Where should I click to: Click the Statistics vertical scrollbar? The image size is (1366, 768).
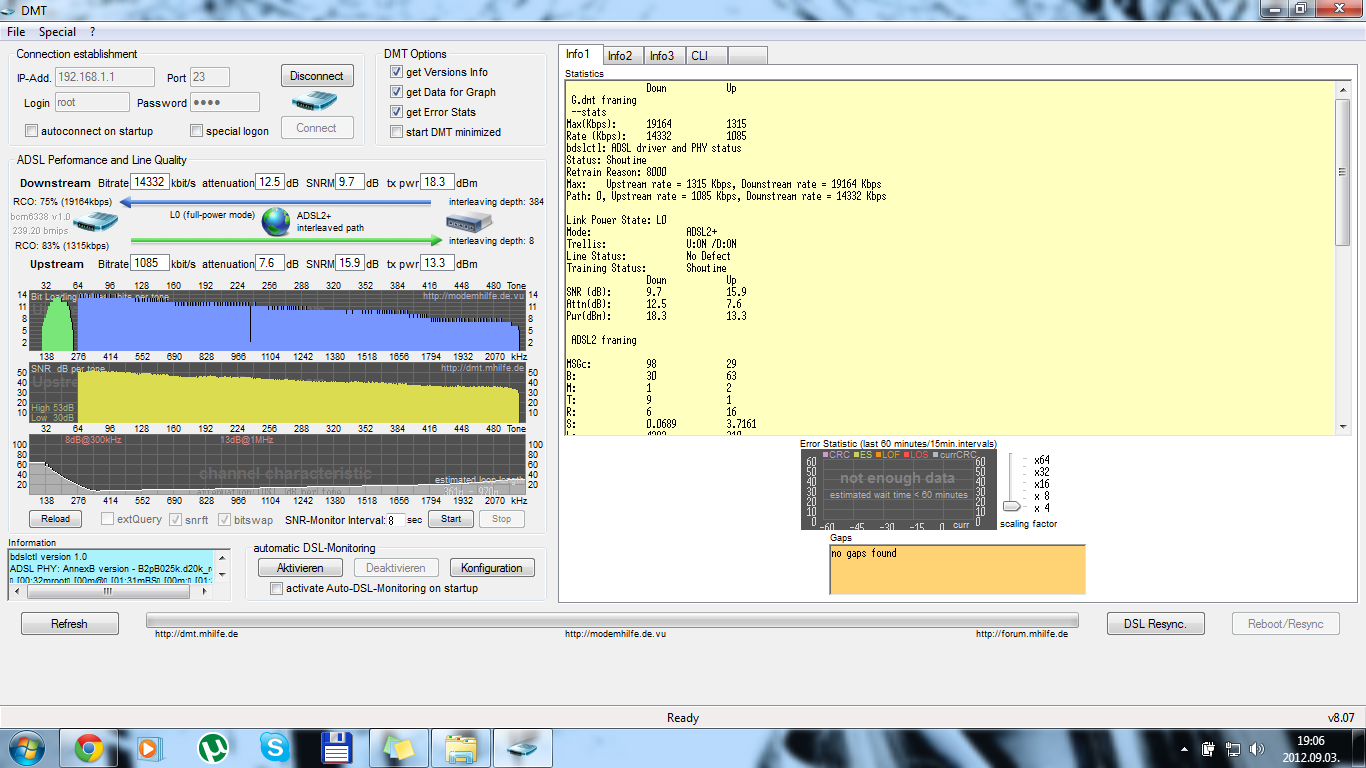[1343, 257]
